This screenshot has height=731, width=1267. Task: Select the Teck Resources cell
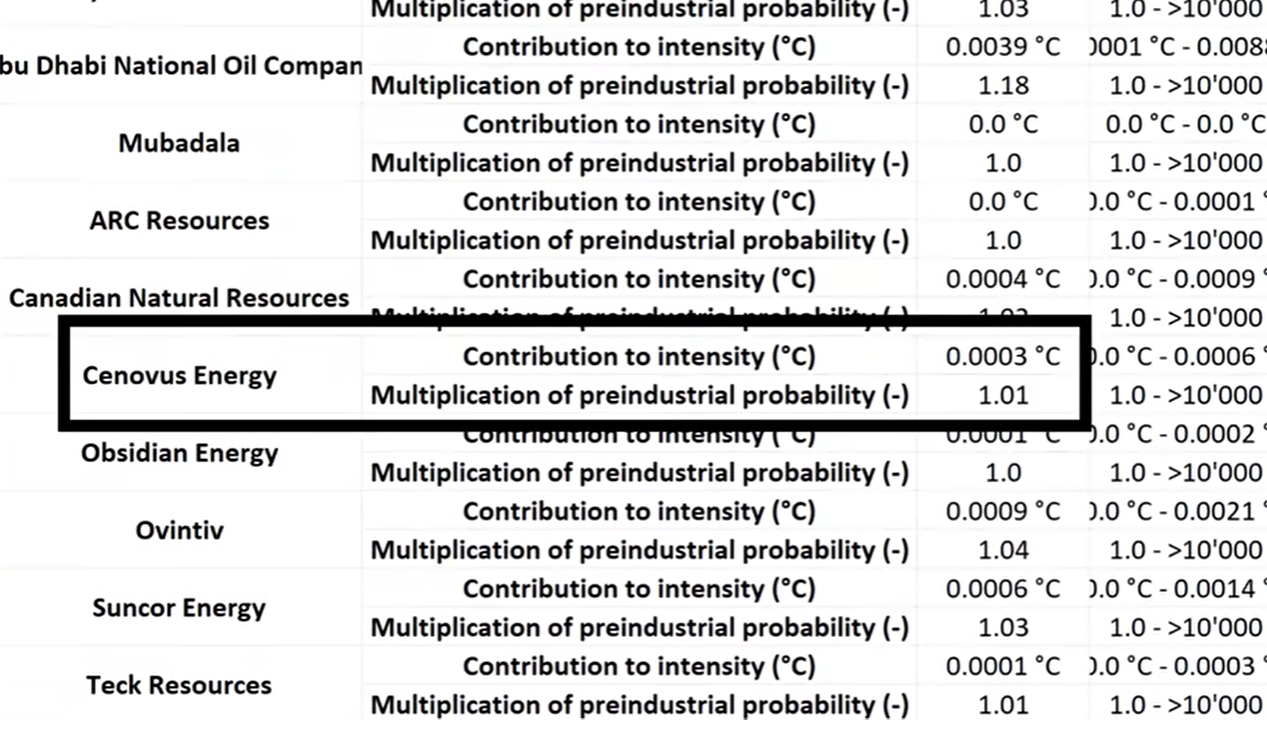pyautogui.click(x=179, y=686)
